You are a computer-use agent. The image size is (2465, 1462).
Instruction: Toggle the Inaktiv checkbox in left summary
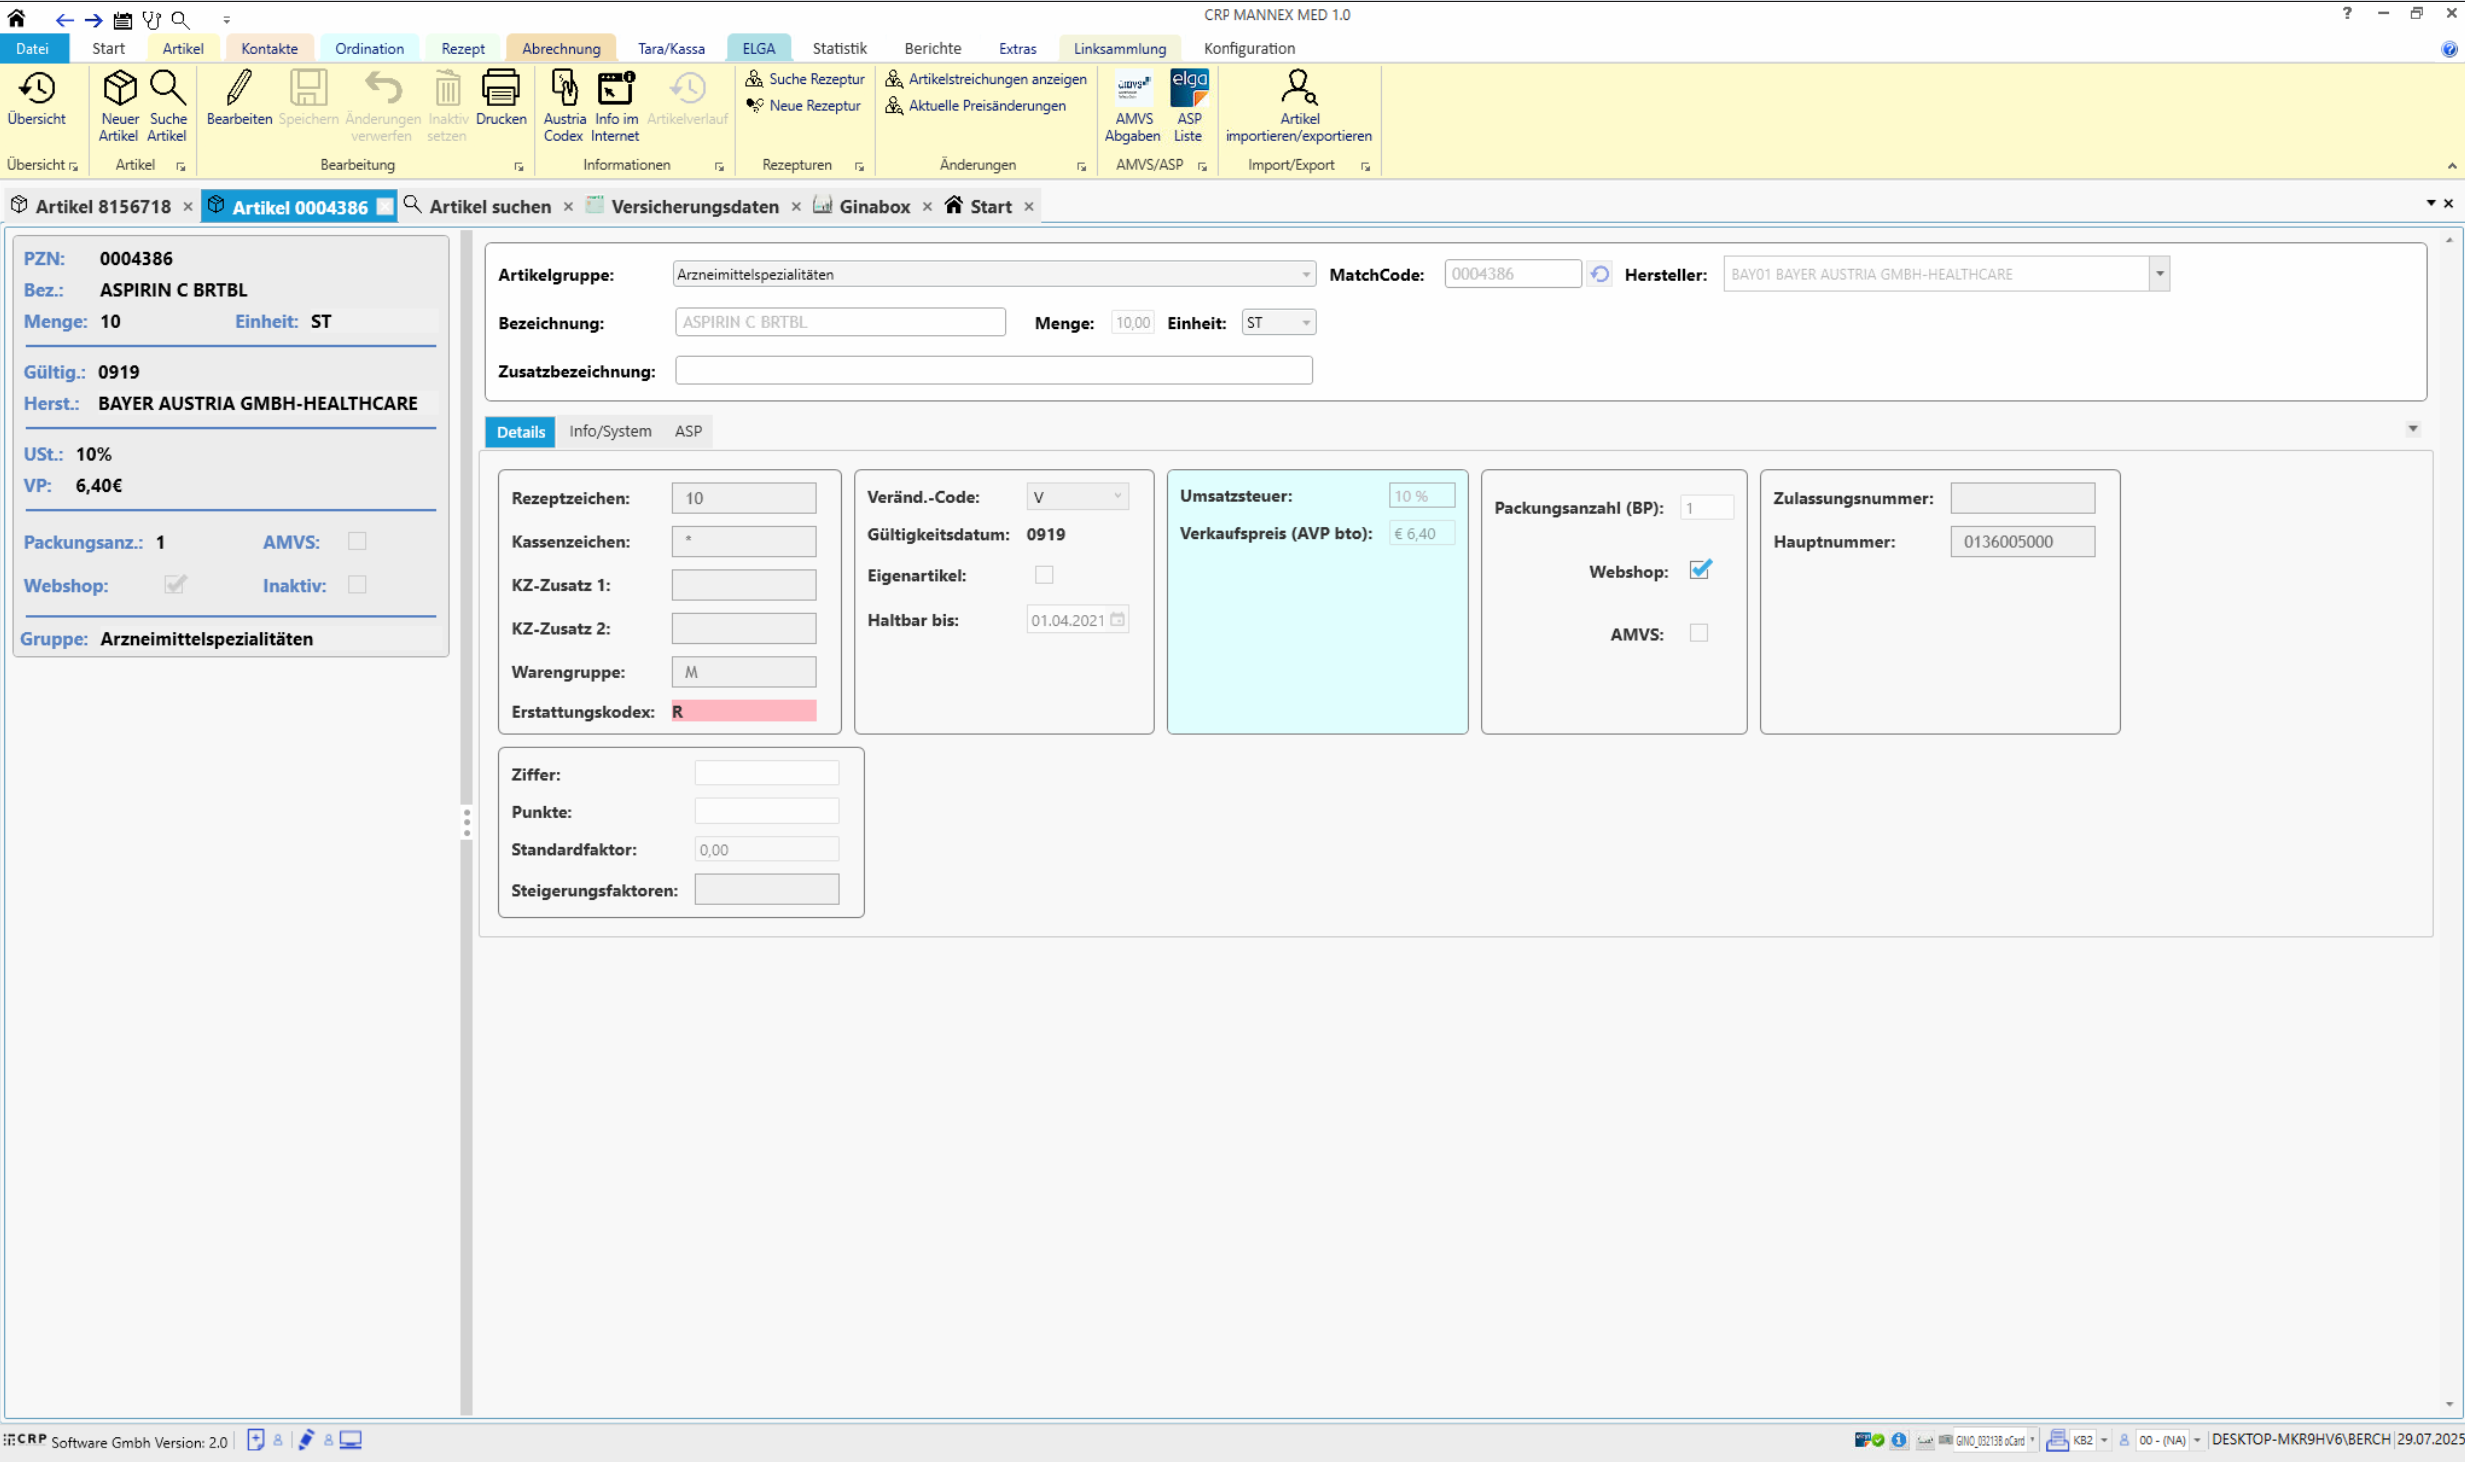coord(357,585)
